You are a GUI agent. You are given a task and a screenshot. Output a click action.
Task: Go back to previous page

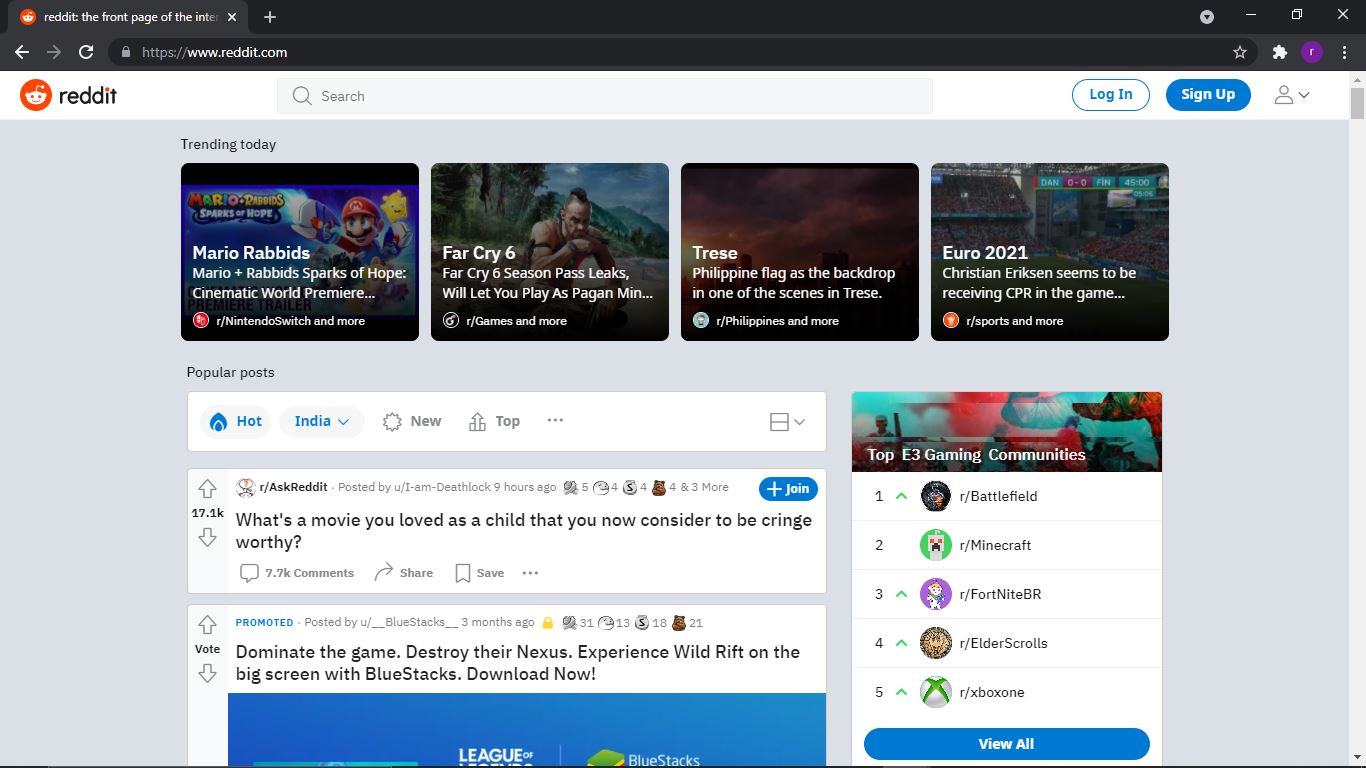22,52
